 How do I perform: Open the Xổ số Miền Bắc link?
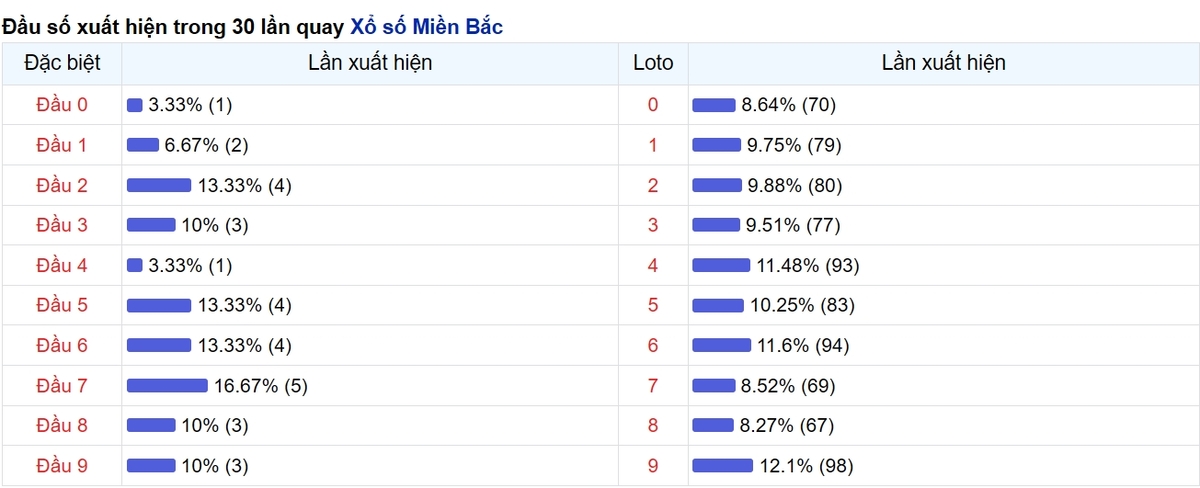tap(426, 27)
